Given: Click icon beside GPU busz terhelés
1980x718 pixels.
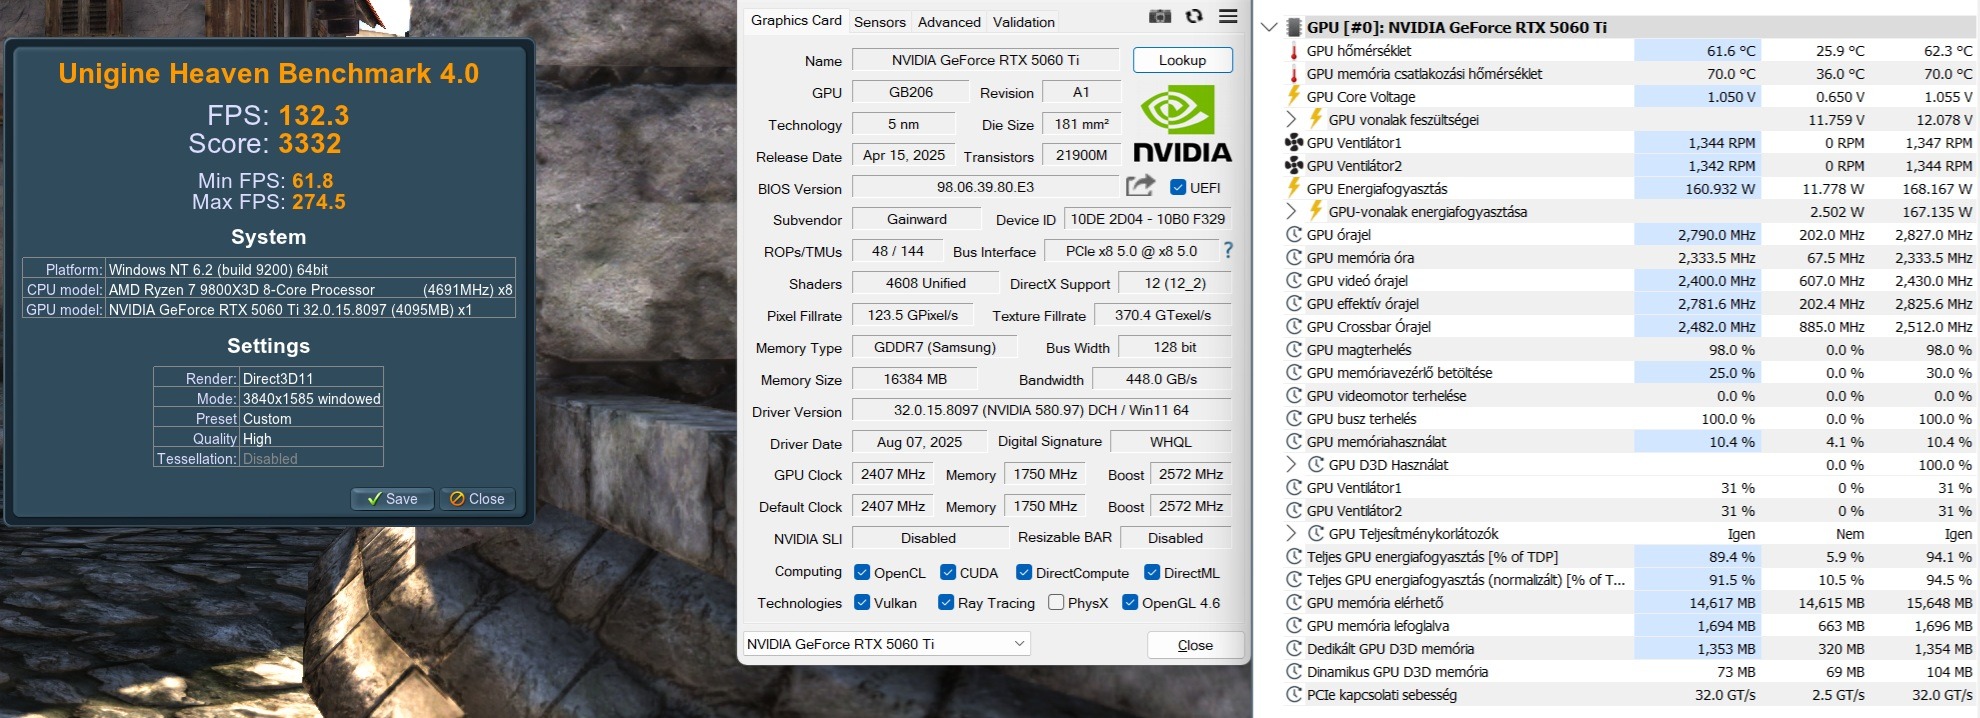Looking at the screenshot, I should (x=1294, y=419).
